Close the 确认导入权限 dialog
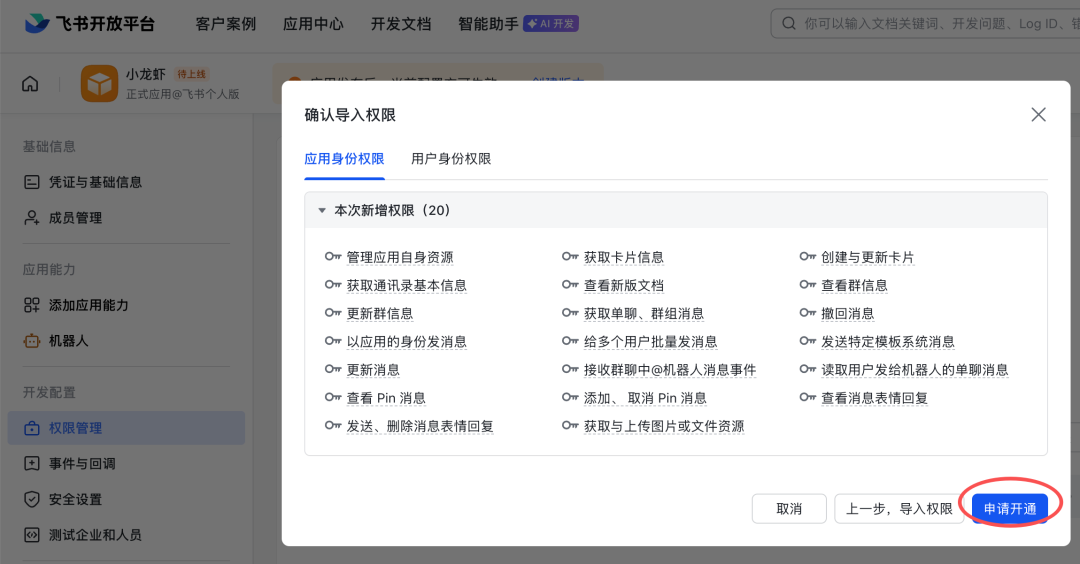The width and height of the screenshot is (1080, 564). point(1039,114)
